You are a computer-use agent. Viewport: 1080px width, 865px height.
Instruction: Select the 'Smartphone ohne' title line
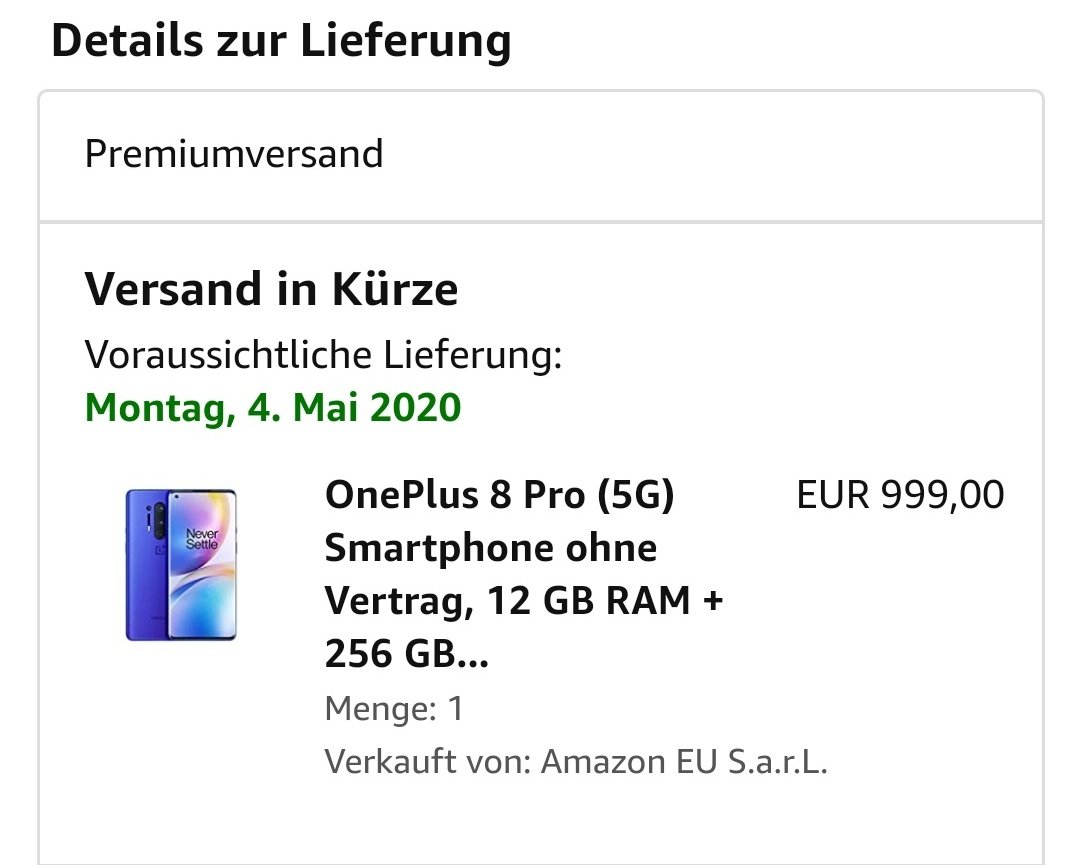pos(490,548)
